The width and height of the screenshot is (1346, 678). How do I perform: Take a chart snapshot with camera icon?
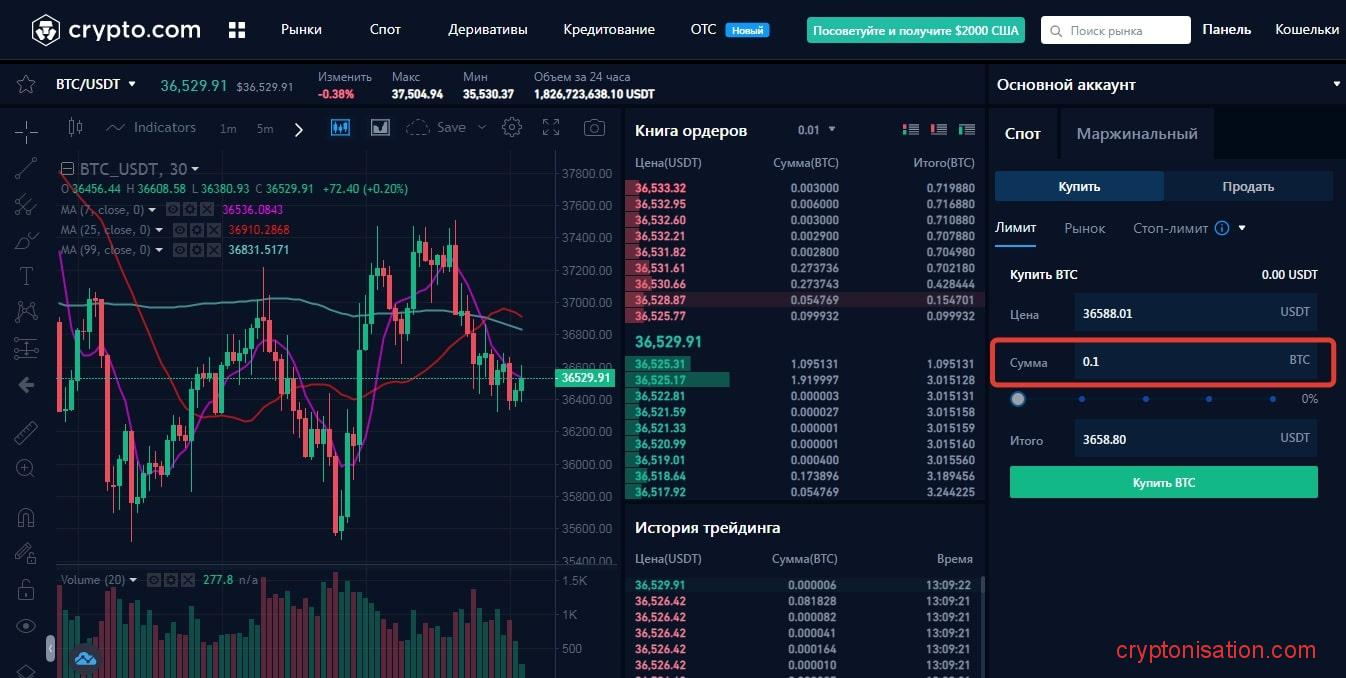[x=594, y=127]
